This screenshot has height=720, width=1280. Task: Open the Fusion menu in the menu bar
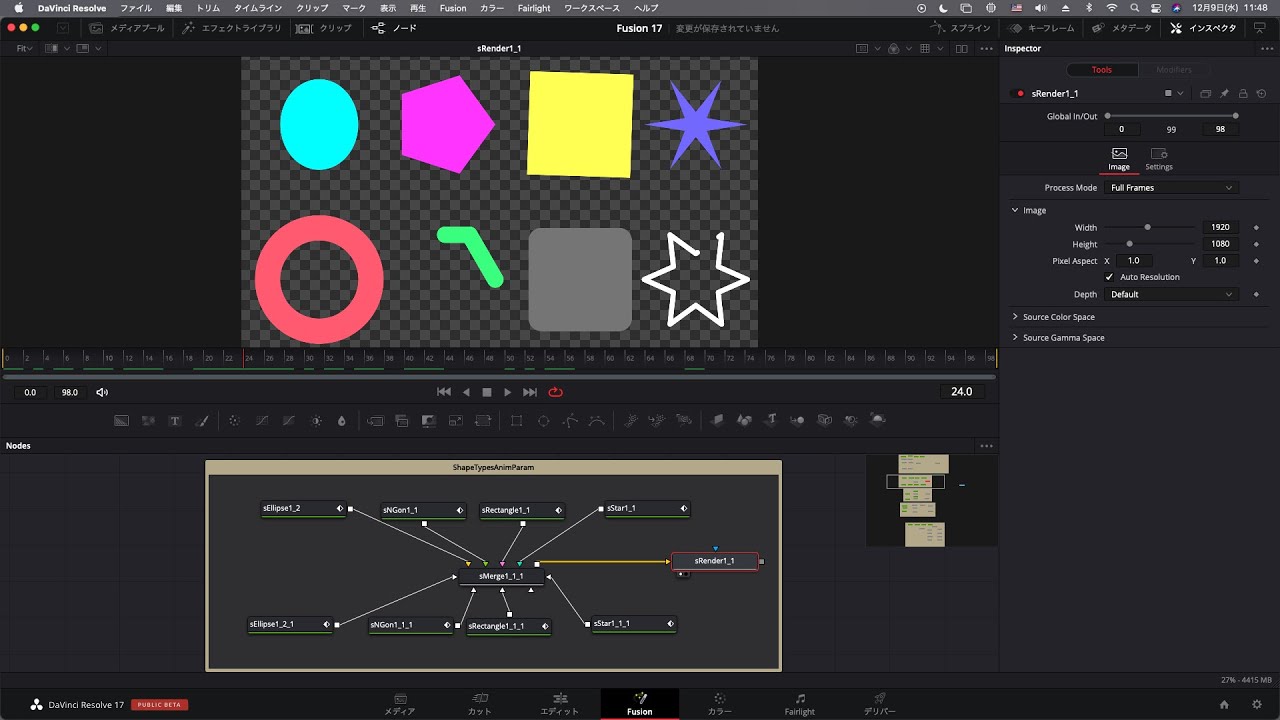pos(453,8)
